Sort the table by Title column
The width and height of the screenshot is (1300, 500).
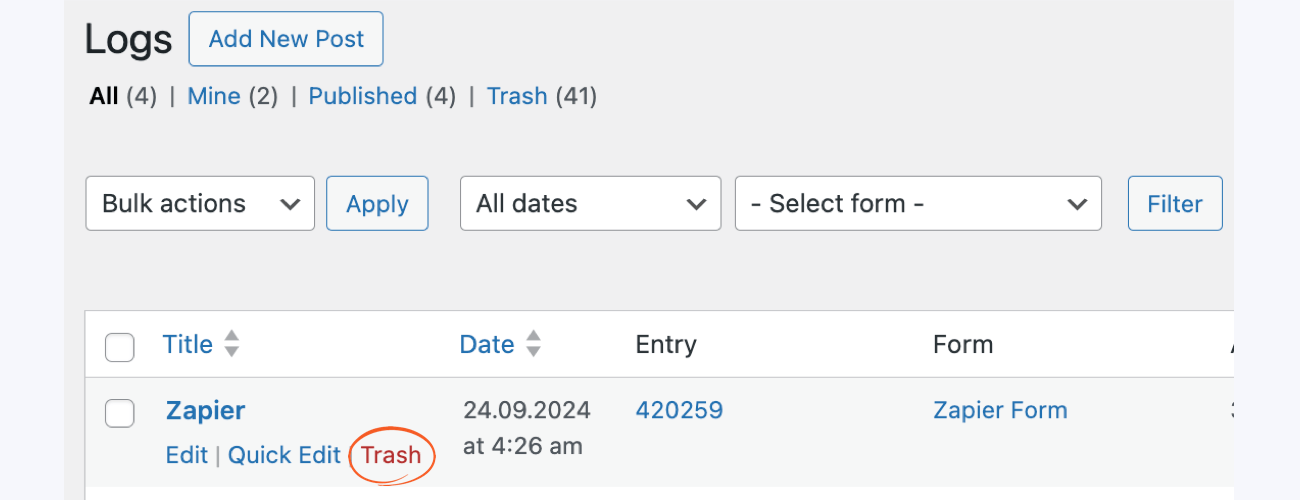[x=188, y=344]
